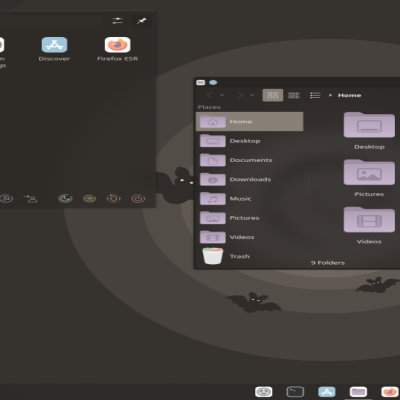Select Downloads in the Places panel
The width and height of the screenshot is (400, 400).
pyautogui.click(x=250, y=179)
